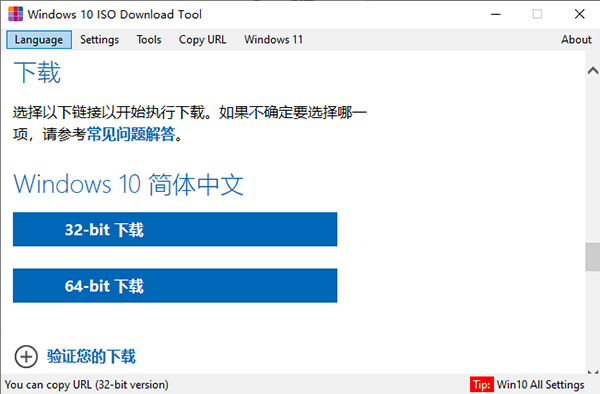Screen dimensions: 600x394
Task: Switch to the Windows 11 menu item
Action: coord(273,40)
